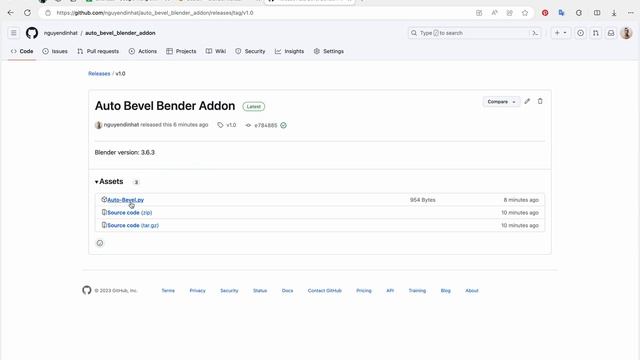Screen dimensions: 640x360
Task: Switch to the Security tab
Action: coord(250,51)
